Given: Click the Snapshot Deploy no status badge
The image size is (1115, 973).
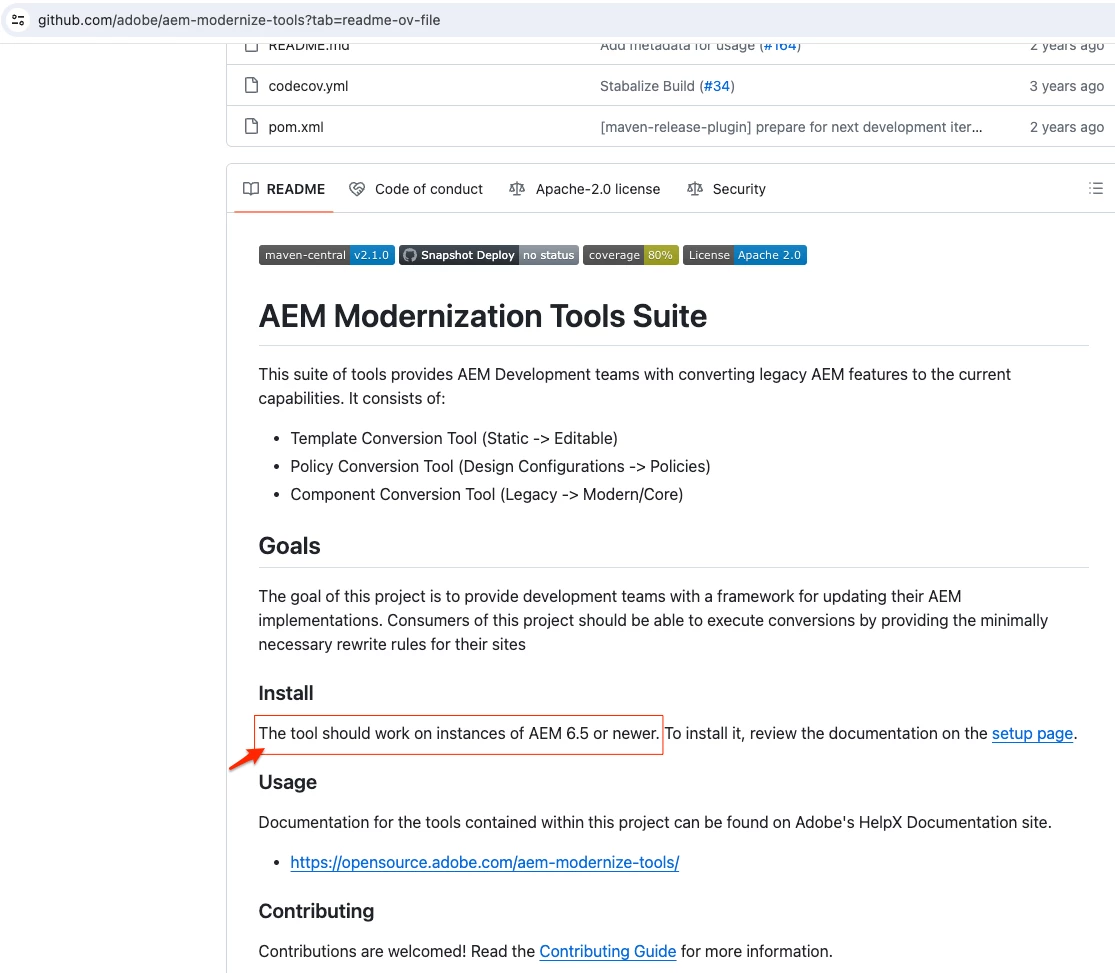Looking at the screenshot, I should (489, 255).
